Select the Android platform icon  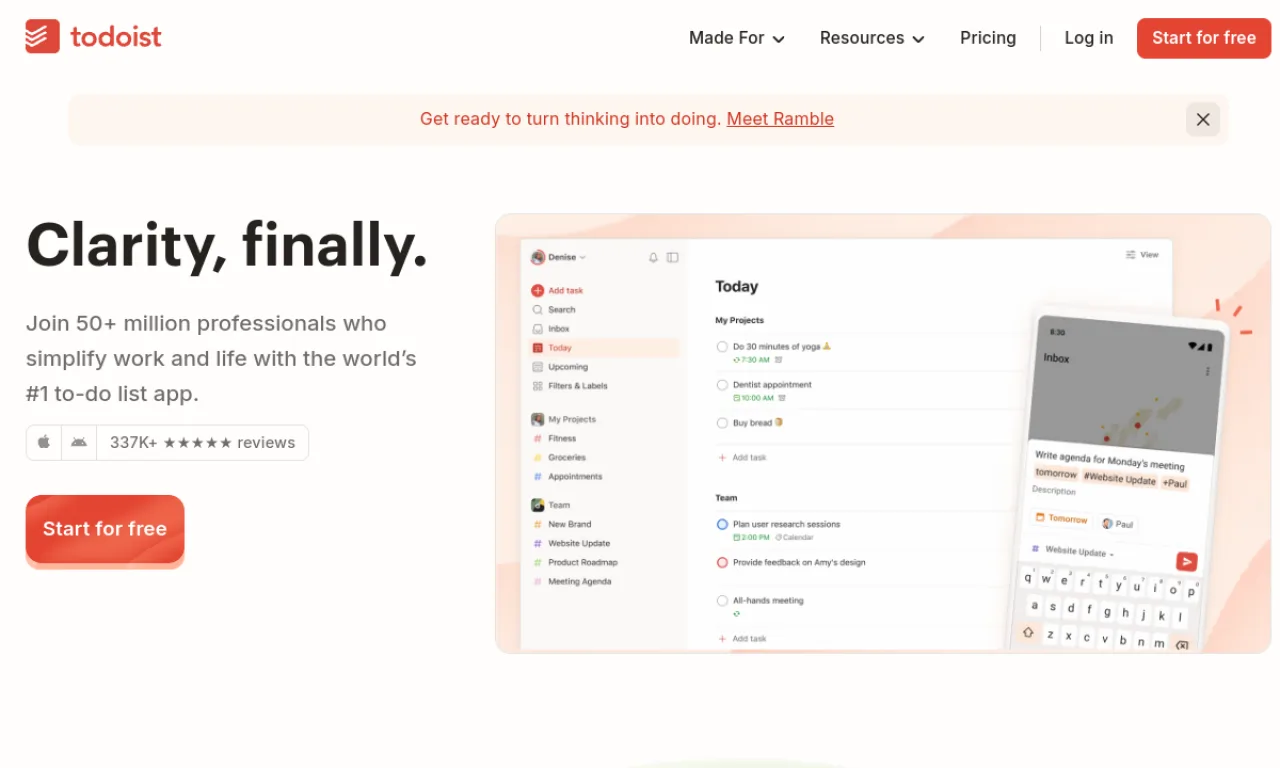pyautogui.click(x=79, y=442)
